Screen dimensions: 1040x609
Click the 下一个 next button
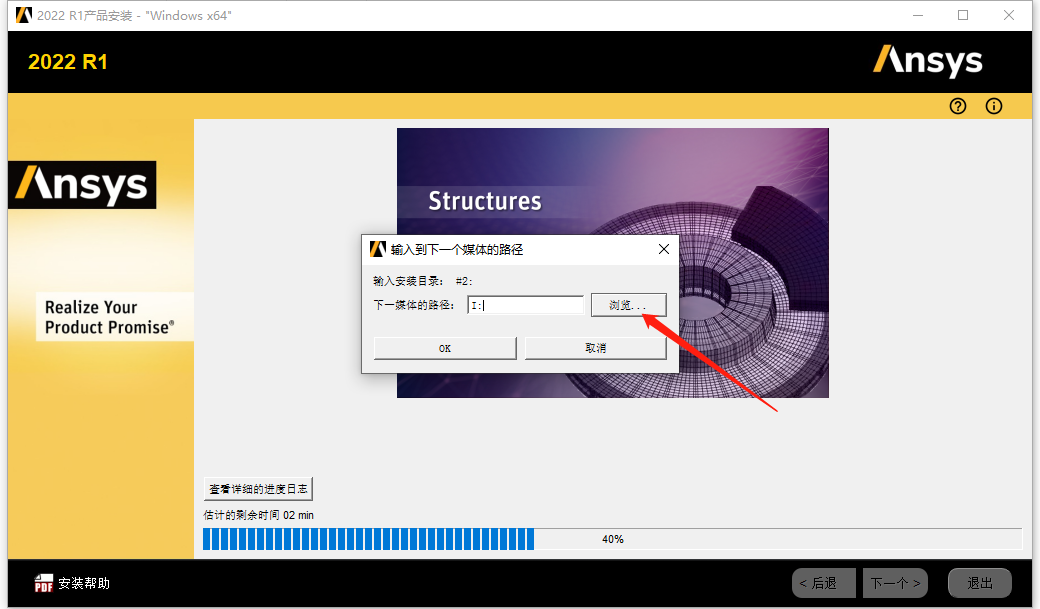point(895,582)
